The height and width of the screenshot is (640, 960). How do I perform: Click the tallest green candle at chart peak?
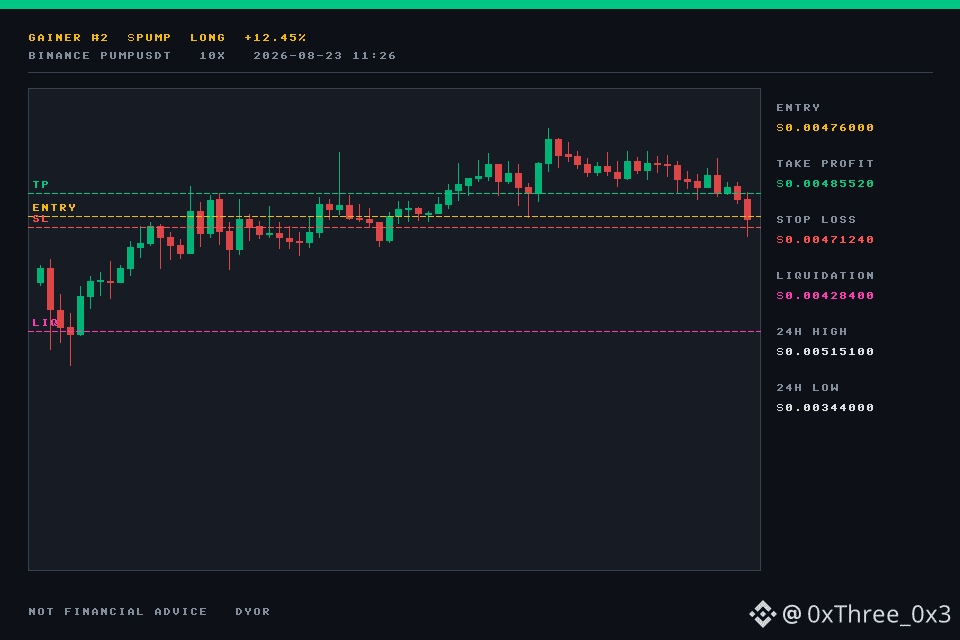pyautogui.click(x=548, y=151)
